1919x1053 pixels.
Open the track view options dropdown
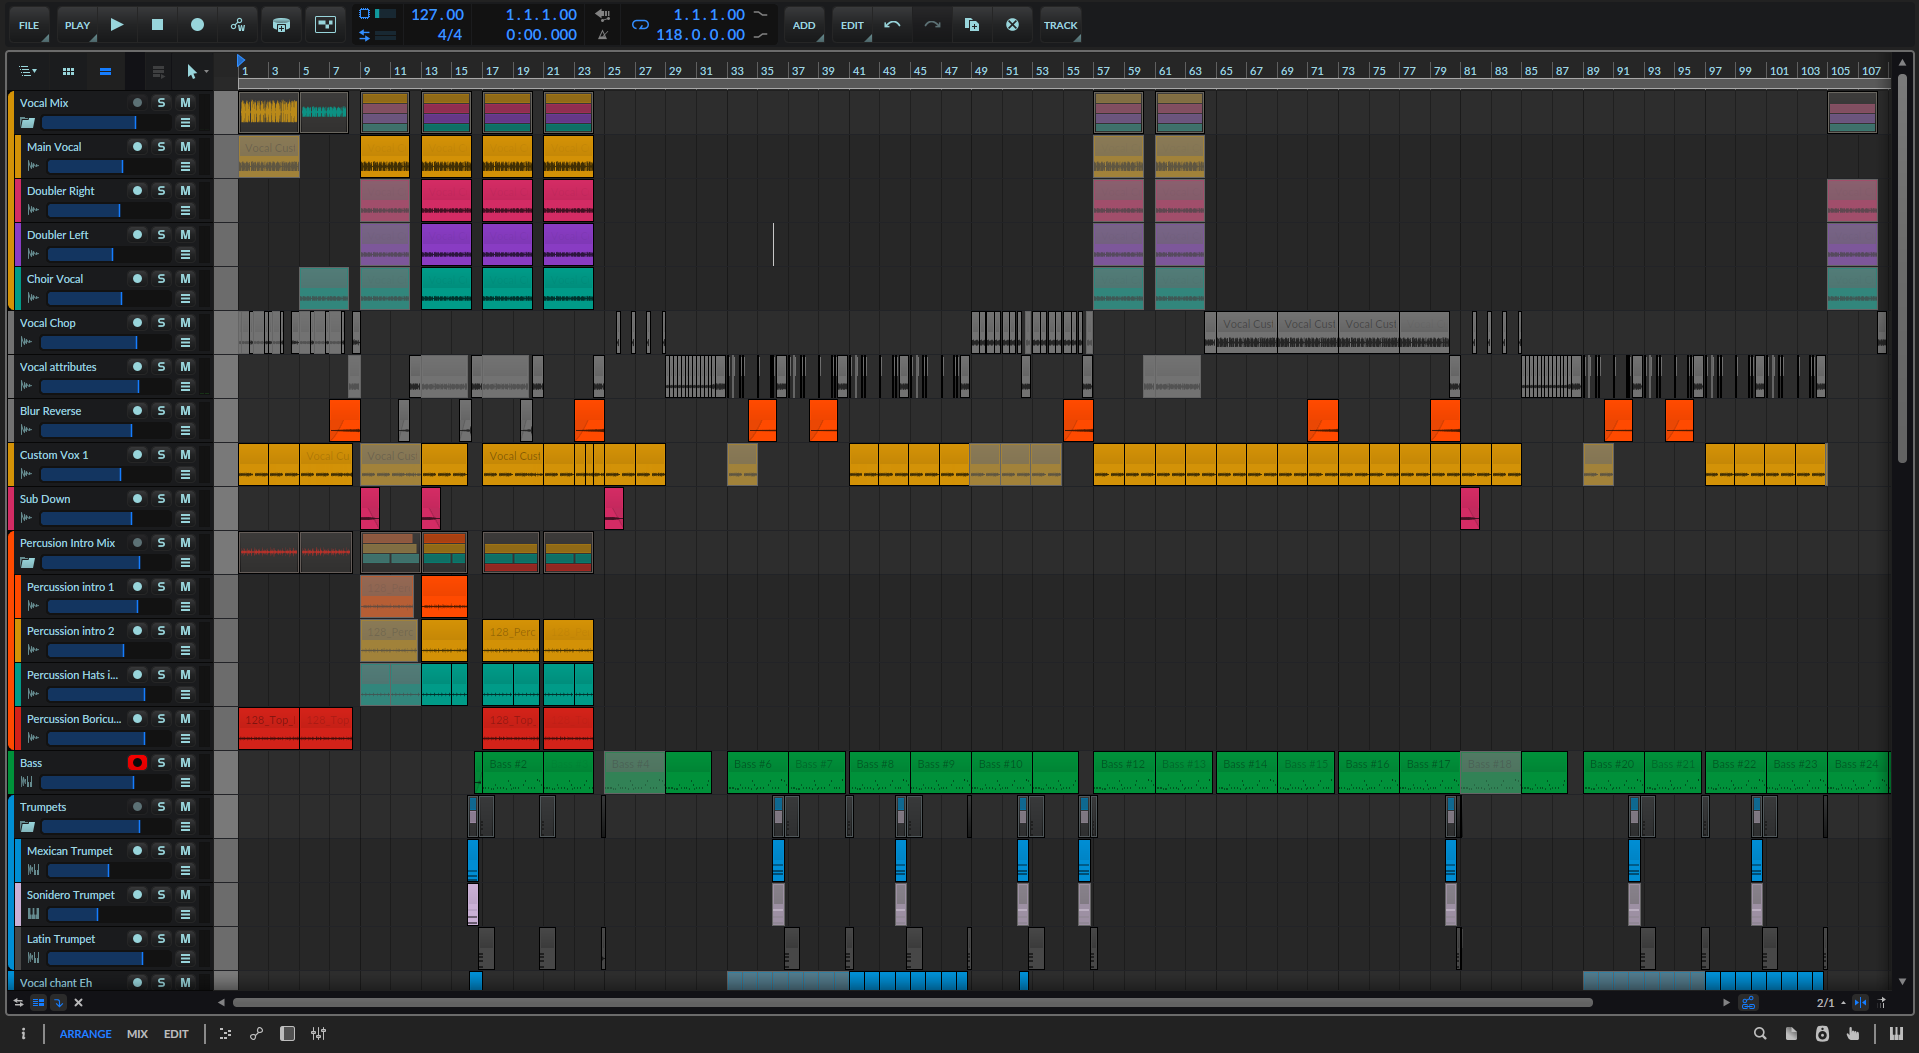[28, 71]
